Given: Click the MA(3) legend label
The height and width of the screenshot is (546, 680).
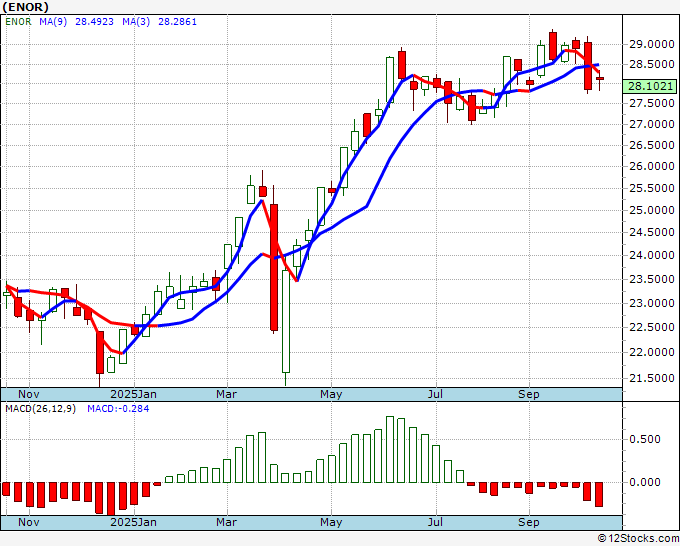Looking at the screenshot, I should [136, 22].
